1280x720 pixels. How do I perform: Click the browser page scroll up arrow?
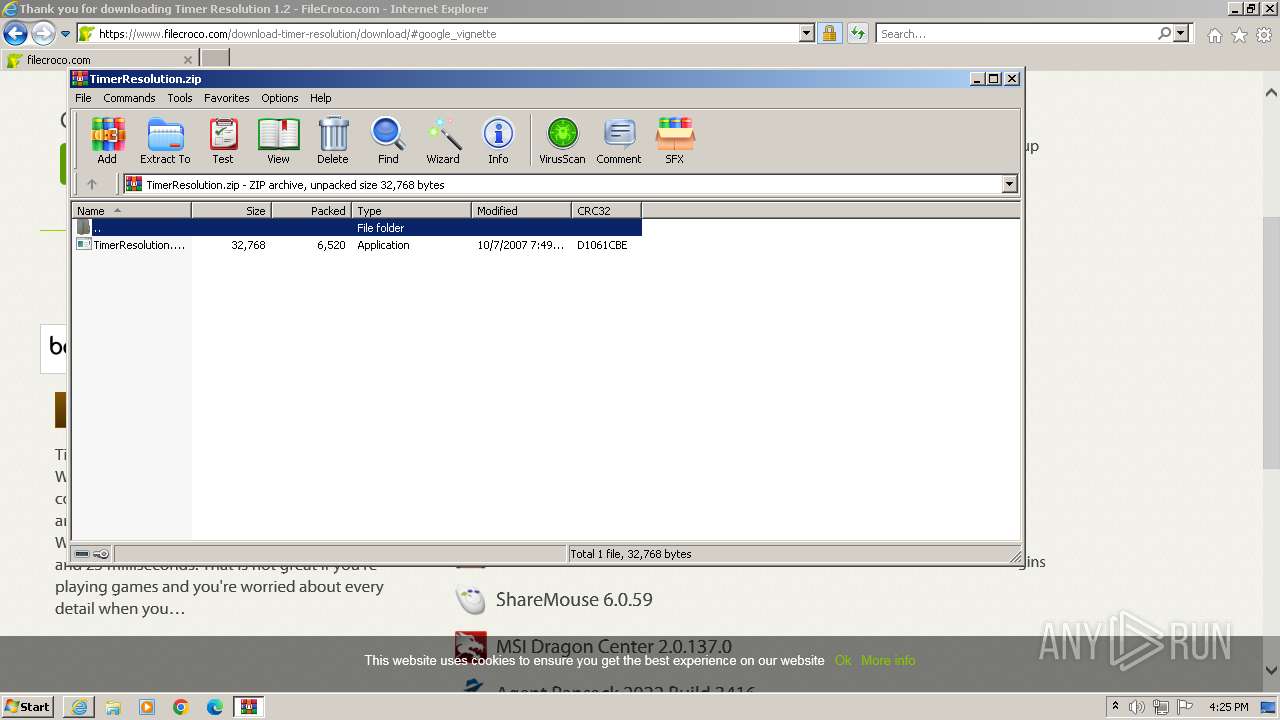(x=1271, y=93)
